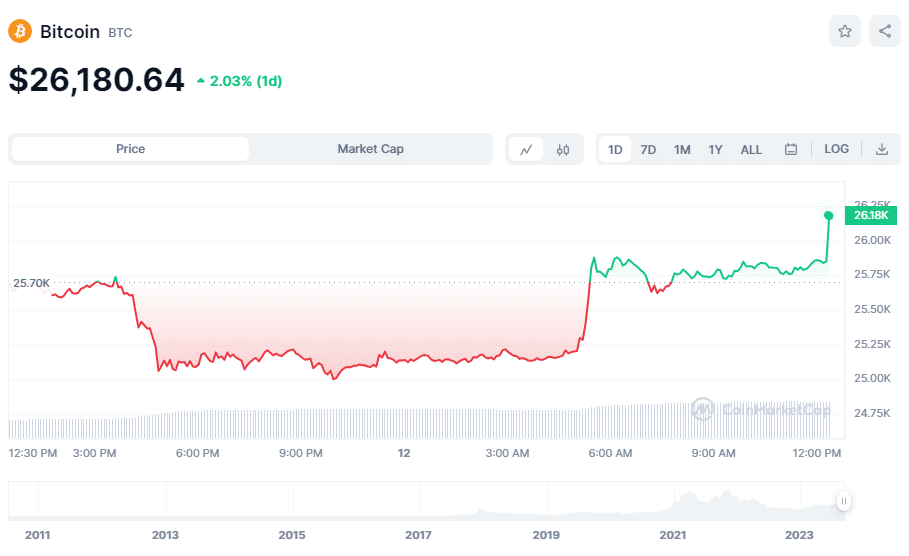Toggle LOG scale on the chart
Viewport: 909px width, 556px height.
837,149
